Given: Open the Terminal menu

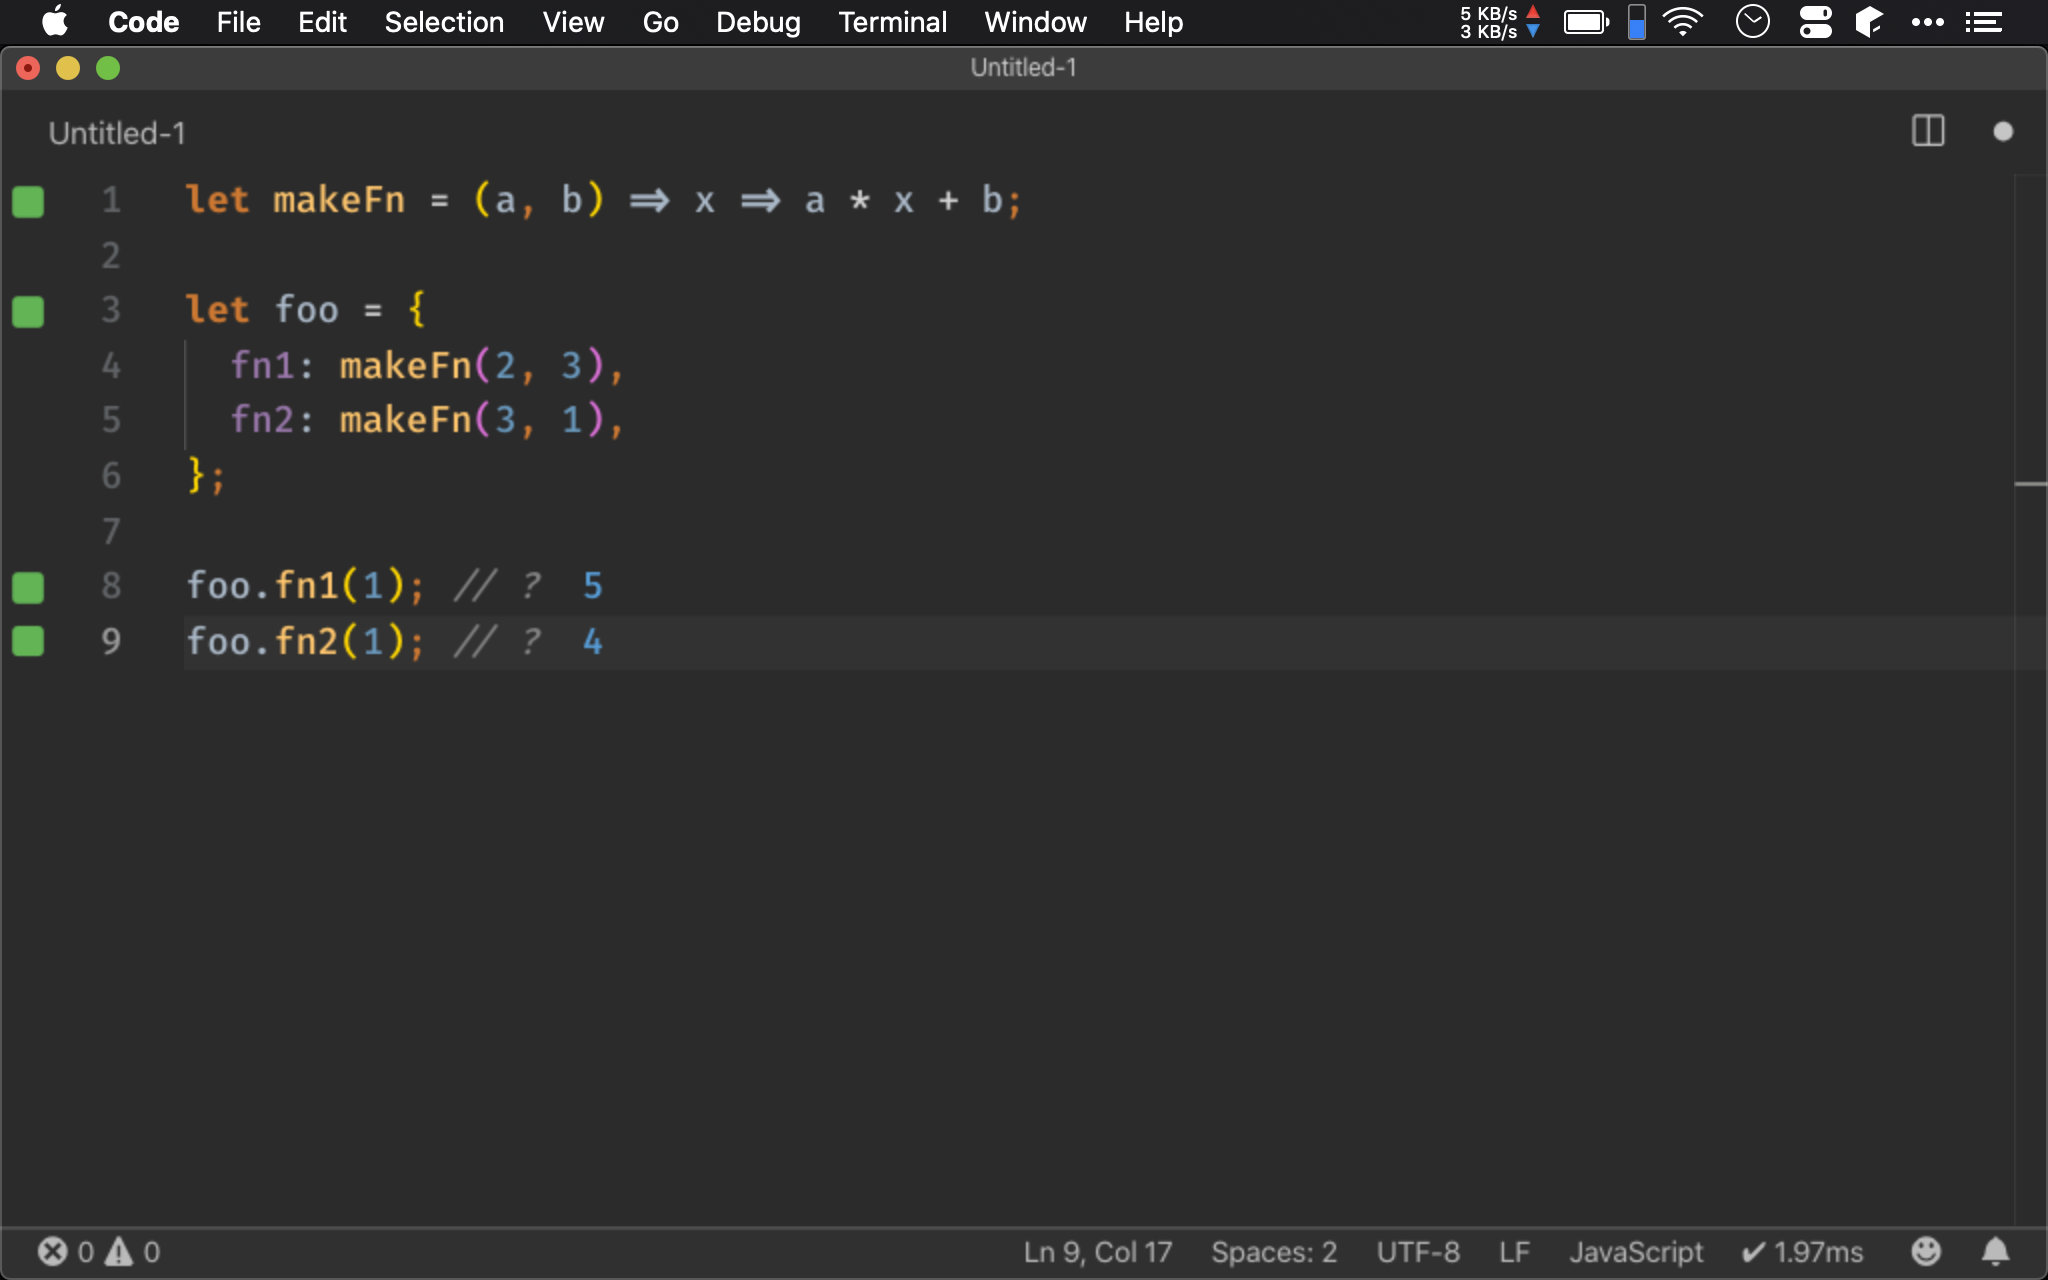Looking at the screenshot, I should pyautogui.click(x=892, y=22).
